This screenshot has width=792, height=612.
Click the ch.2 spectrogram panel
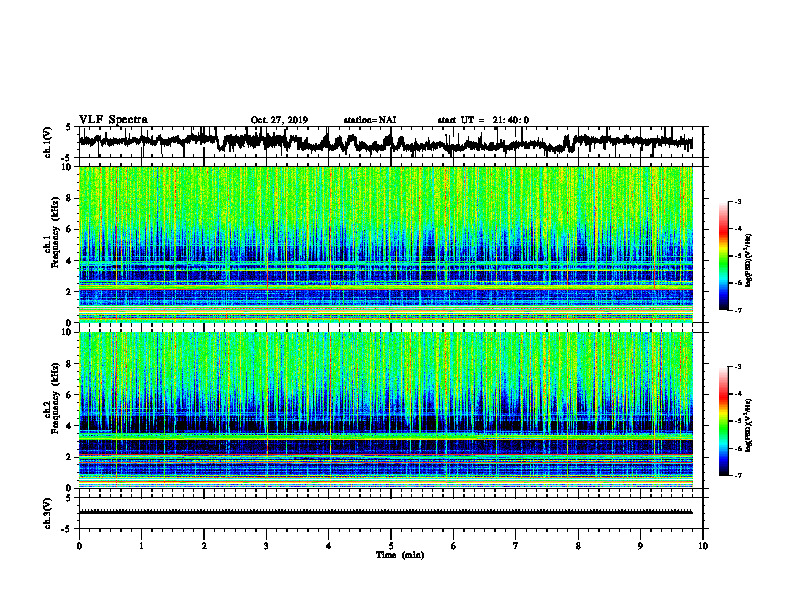pos(385,410)
